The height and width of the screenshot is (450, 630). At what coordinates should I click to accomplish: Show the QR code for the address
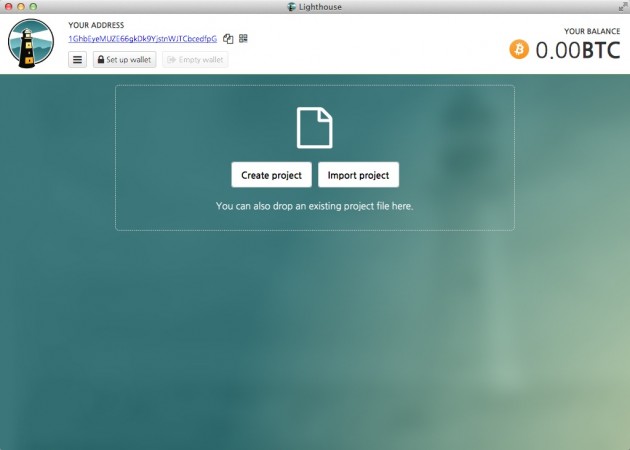[243, 39]
